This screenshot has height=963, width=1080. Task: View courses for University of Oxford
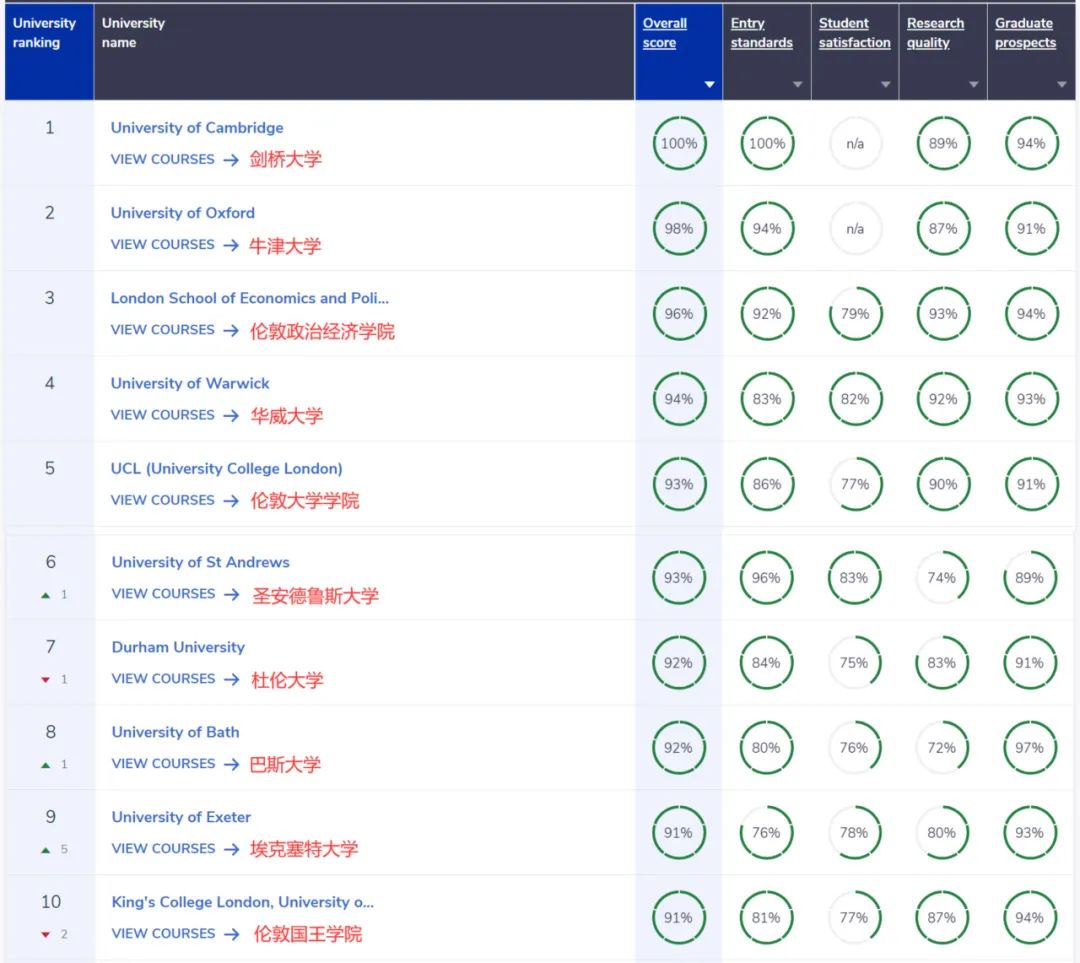click(x=175, y=245)
